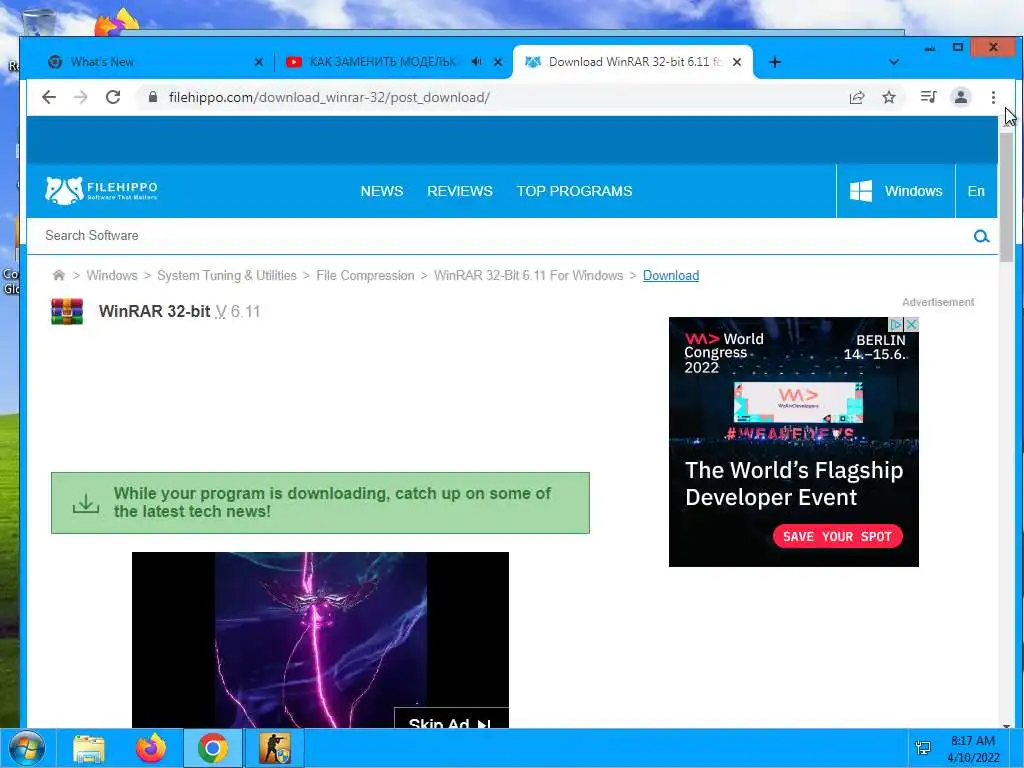Close the YouTube КАК ЗАМЕНИТЬ tab
Image resolution: width=1024 pixels, height=768 pixels.
(x=498, y=62)
